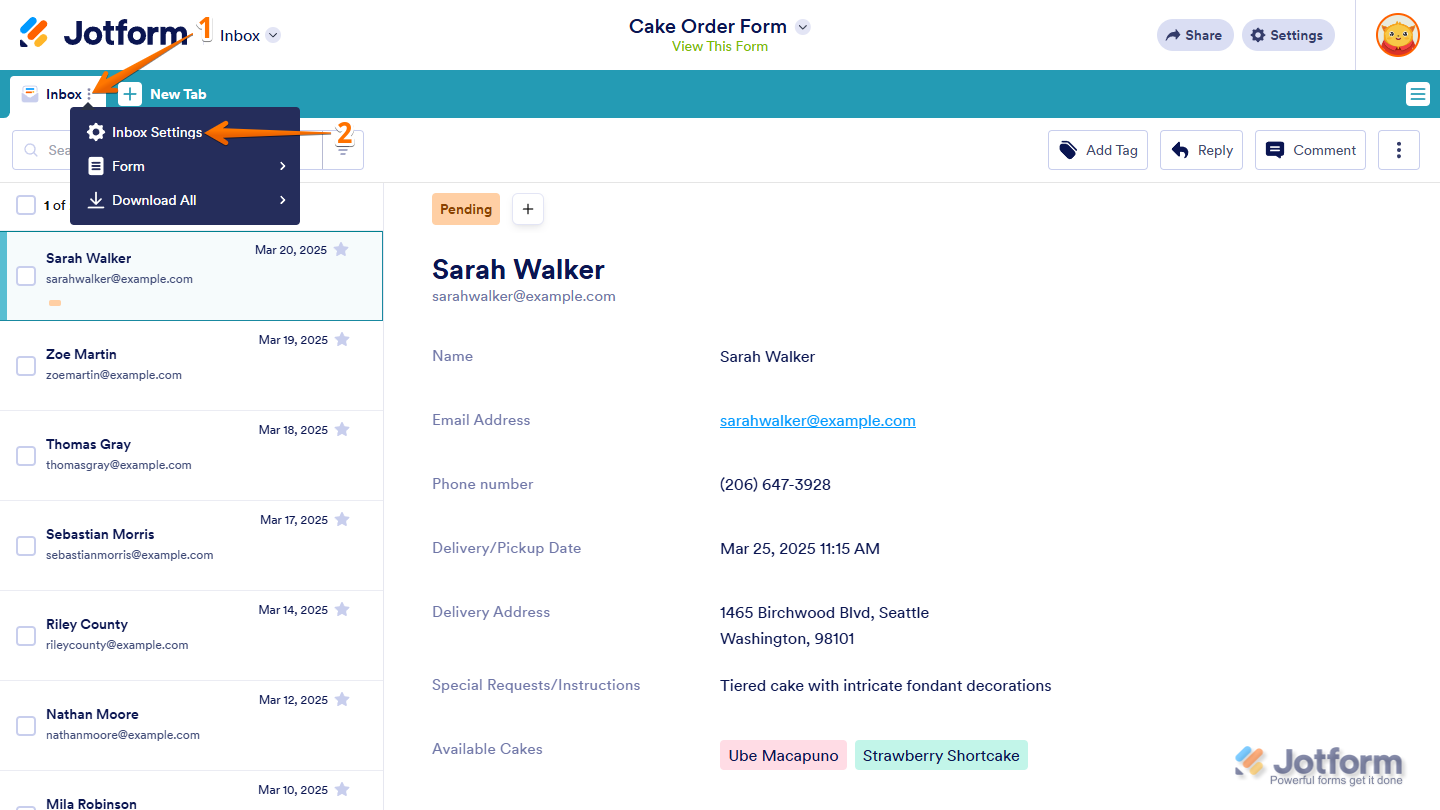Click the Strawberry Shortcake cake chip

click(x=941, y=755)
